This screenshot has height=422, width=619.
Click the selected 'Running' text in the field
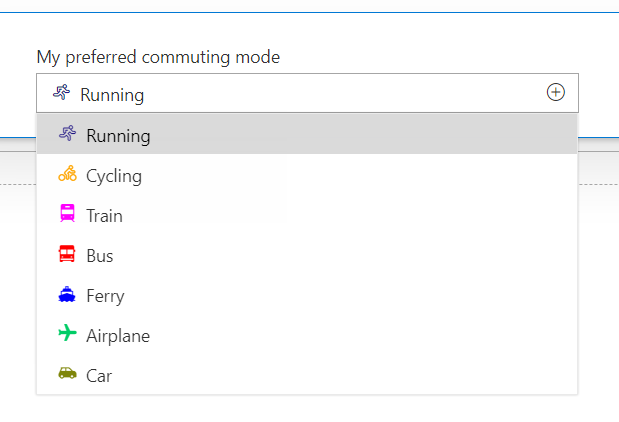coord(112,95)
